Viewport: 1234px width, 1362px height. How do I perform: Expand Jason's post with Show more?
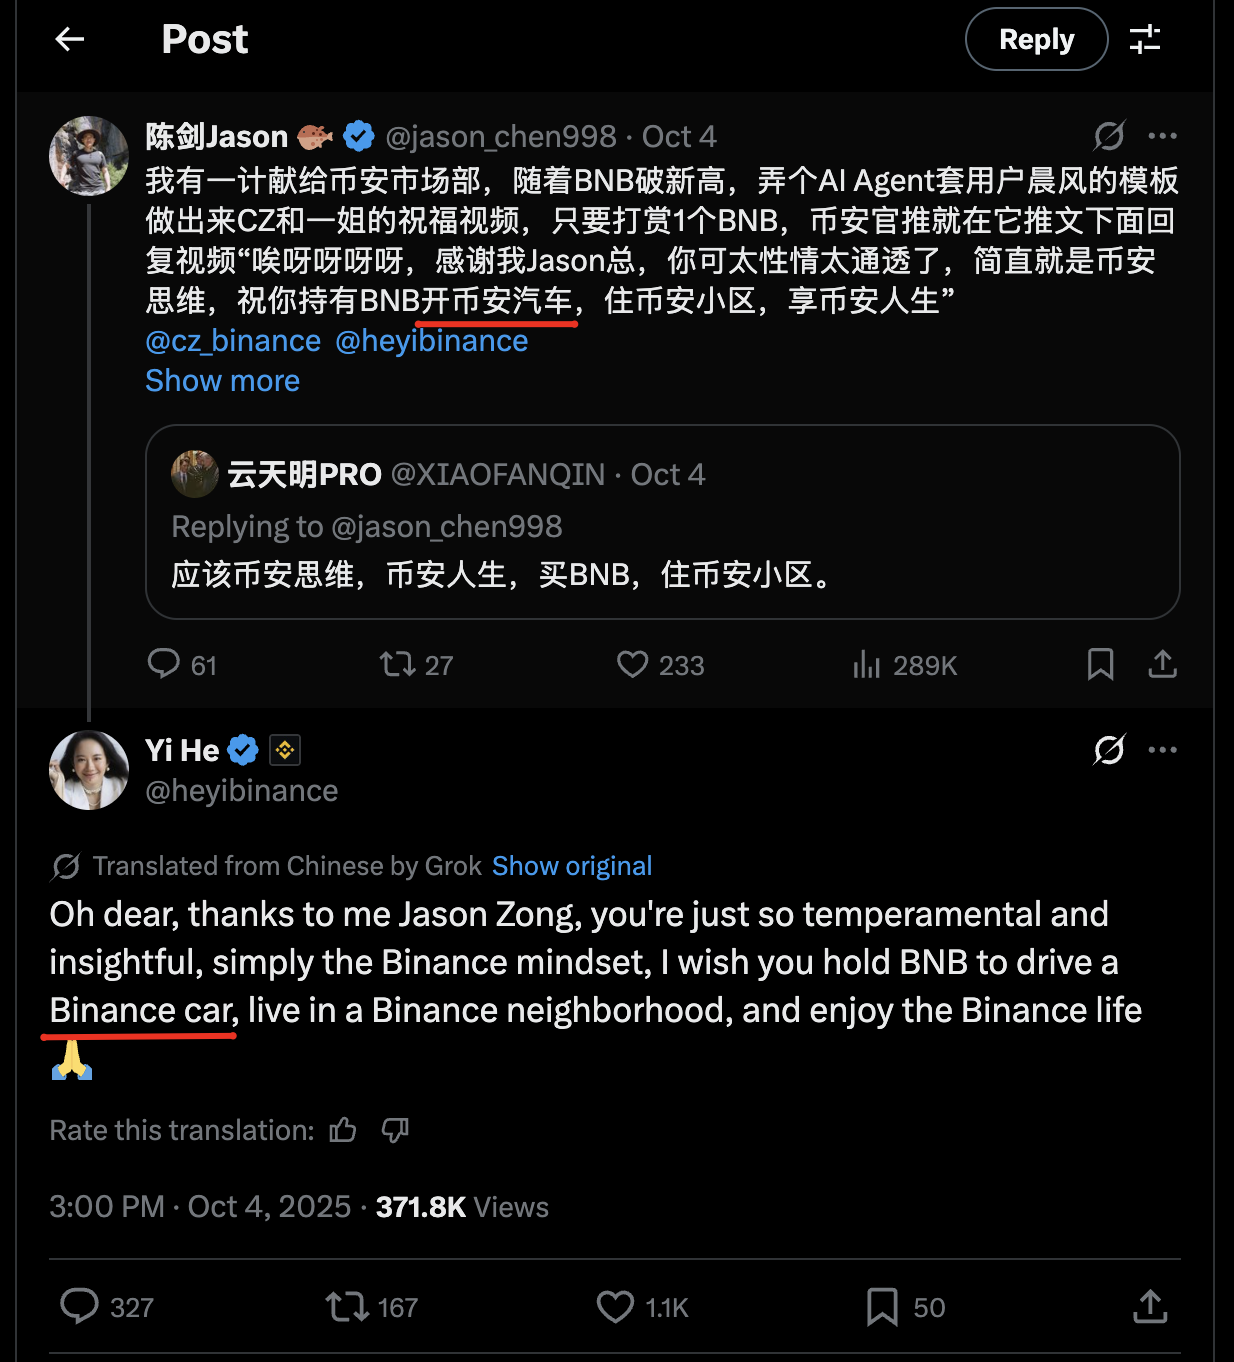click(222, 381)
